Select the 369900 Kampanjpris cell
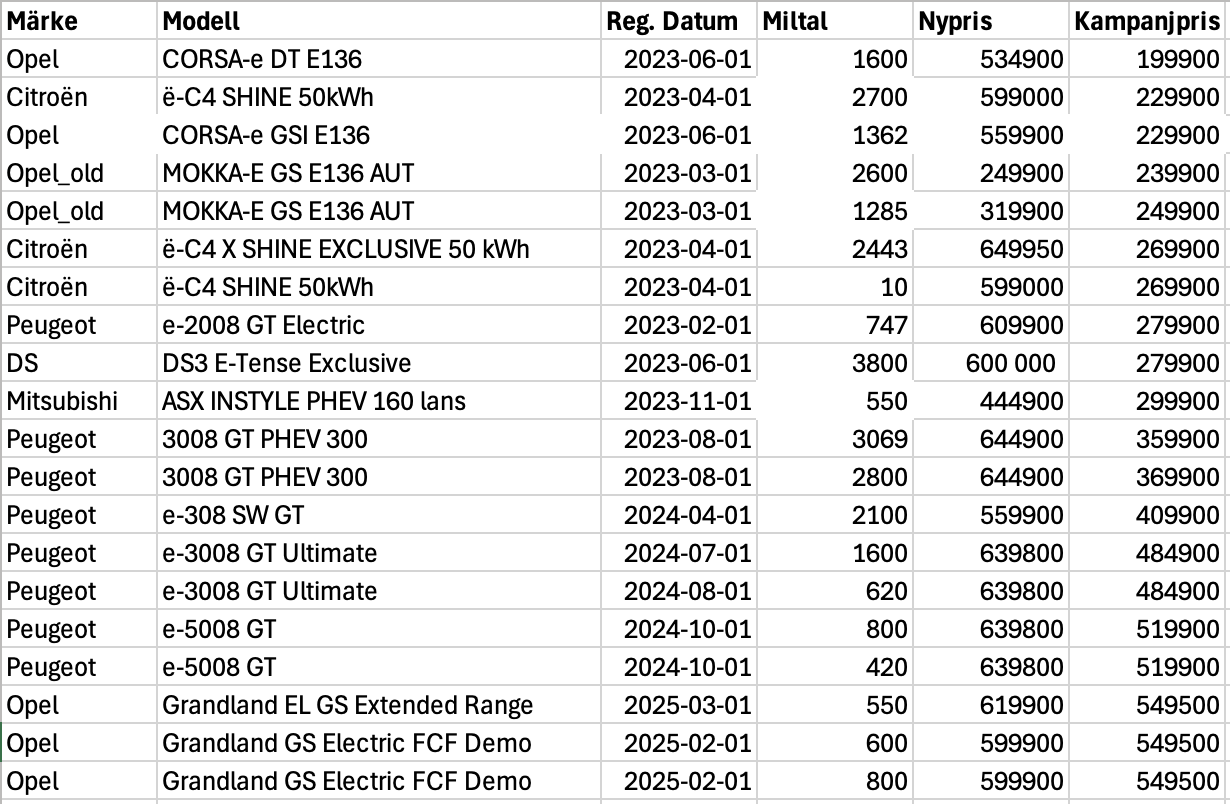This screenshot has height=804, width=1230. [x=1147, y=477]
